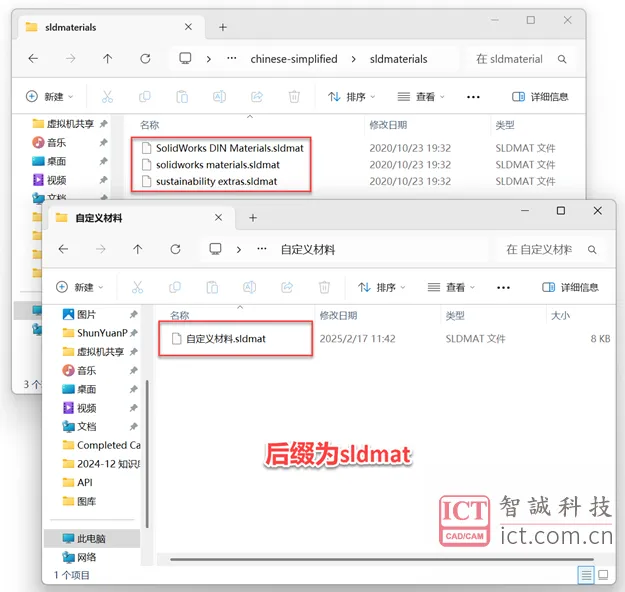Click search magnifier in sldmaterials window
Viewport: 625px width, 592px height.
pos(562,59)
